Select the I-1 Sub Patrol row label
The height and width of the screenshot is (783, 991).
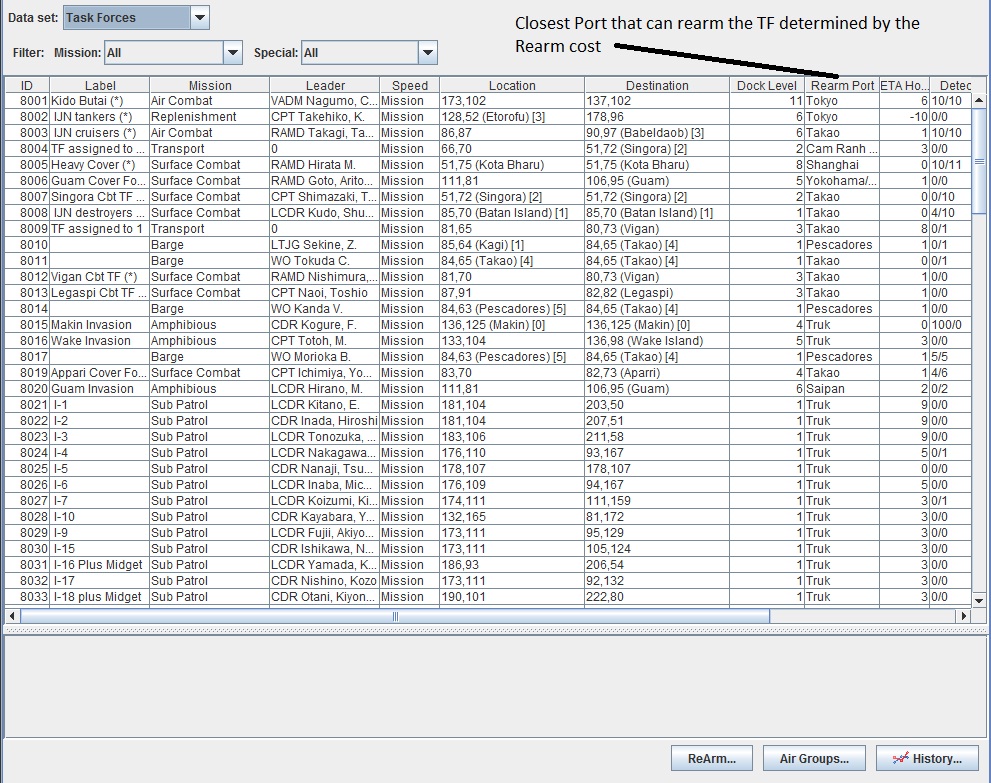point(99,405)
